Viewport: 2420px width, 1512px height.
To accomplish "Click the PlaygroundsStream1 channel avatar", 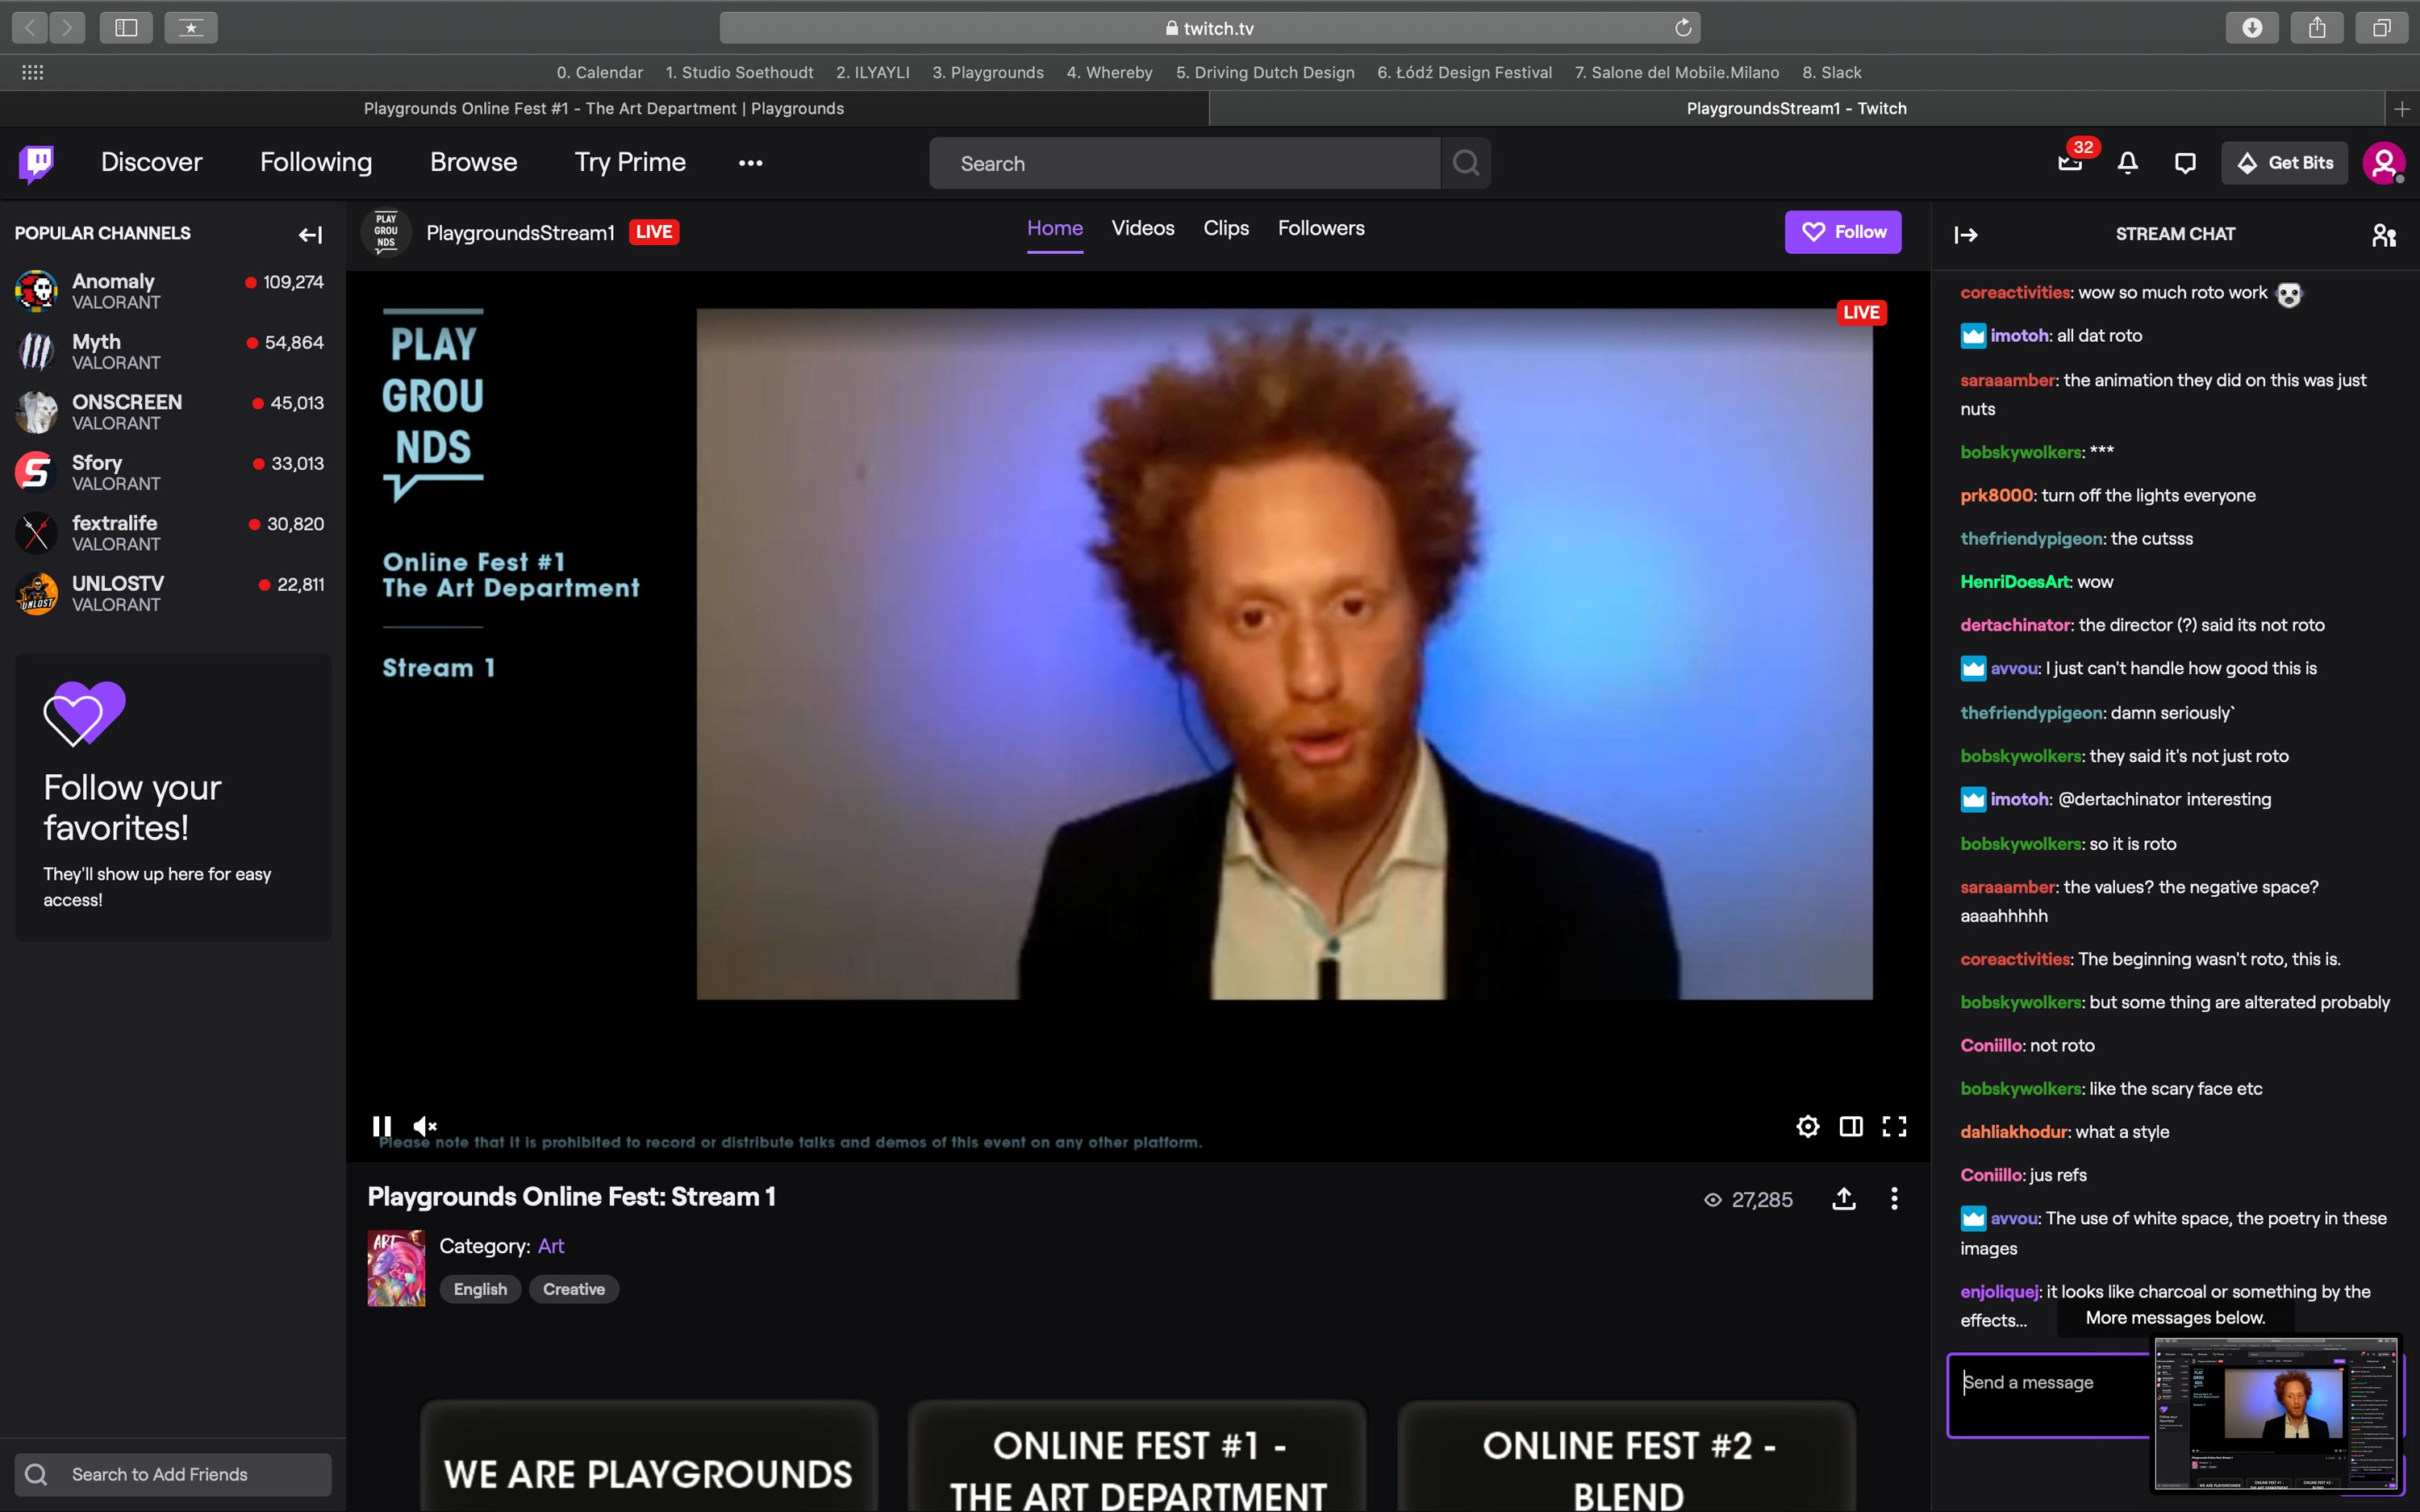I will pos(386,232).
